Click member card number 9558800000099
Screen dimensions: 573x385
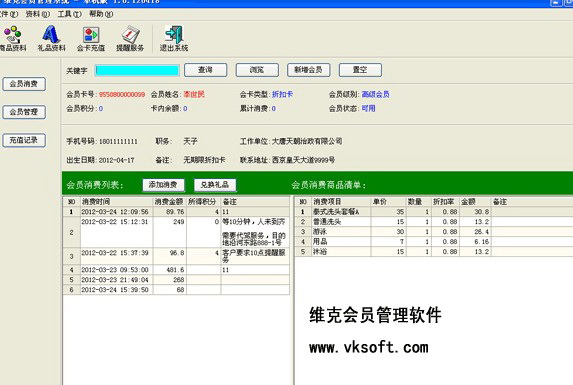point(122,95)
